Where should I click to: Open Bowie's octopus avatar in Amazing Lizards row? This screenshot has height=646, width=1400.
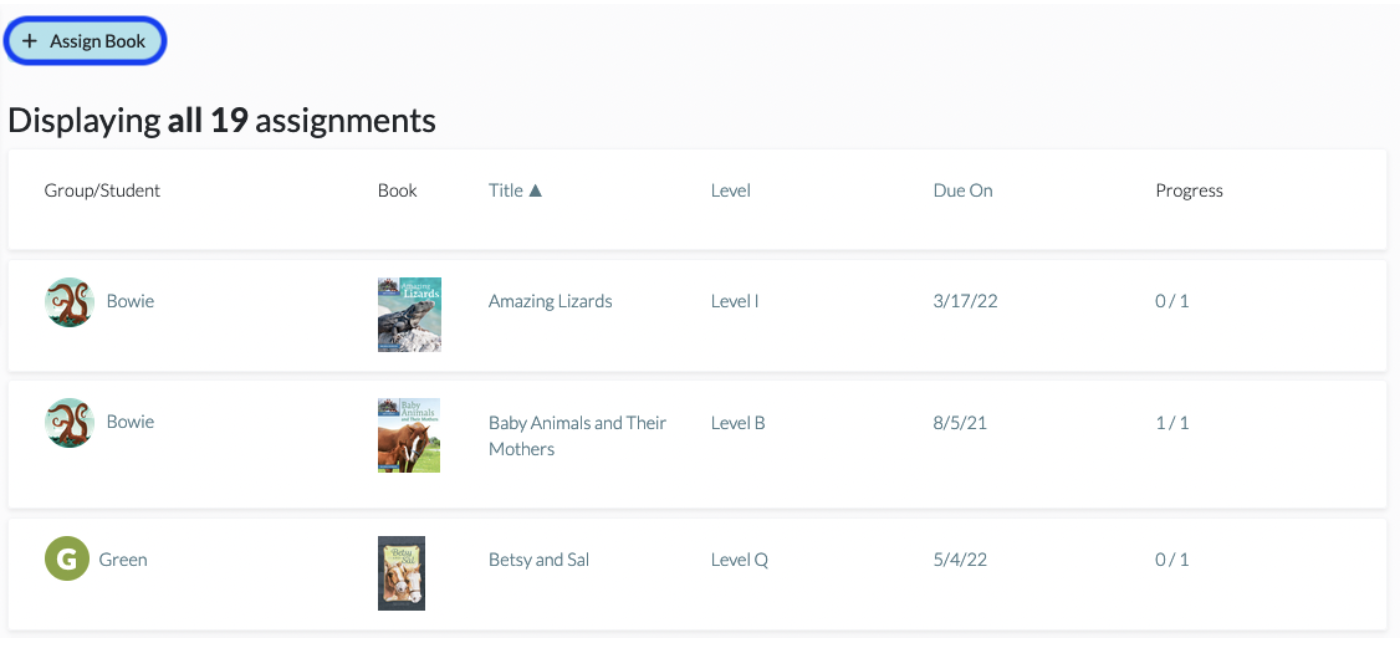[x=69, y=302]
